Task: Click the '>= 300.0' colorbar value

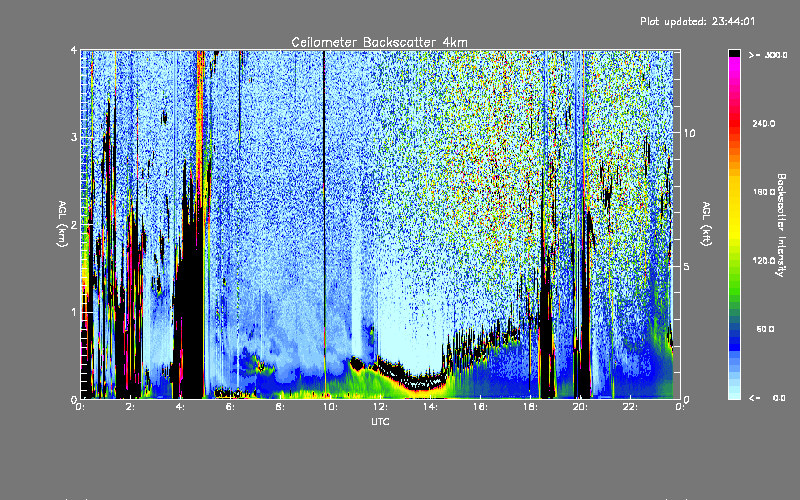Action: click(768, 55)
